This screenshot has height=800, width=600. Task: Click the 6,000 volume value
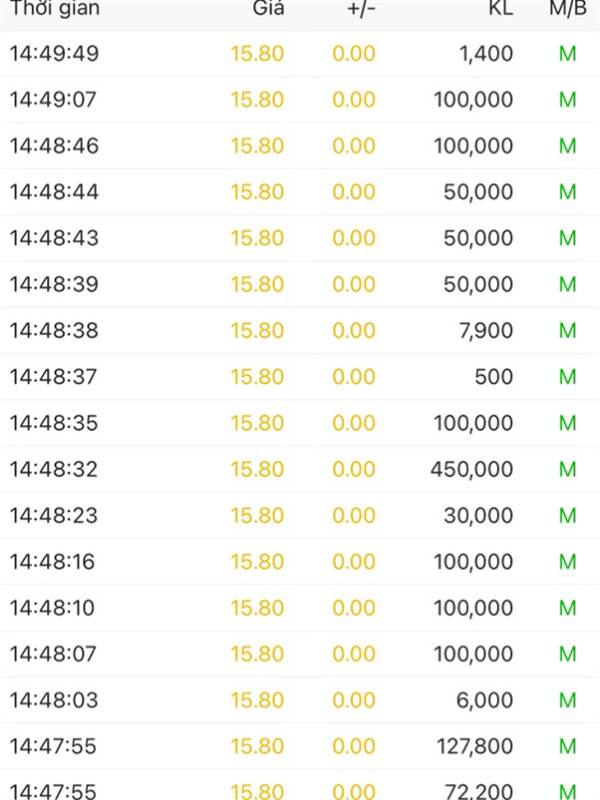[484, 700]
